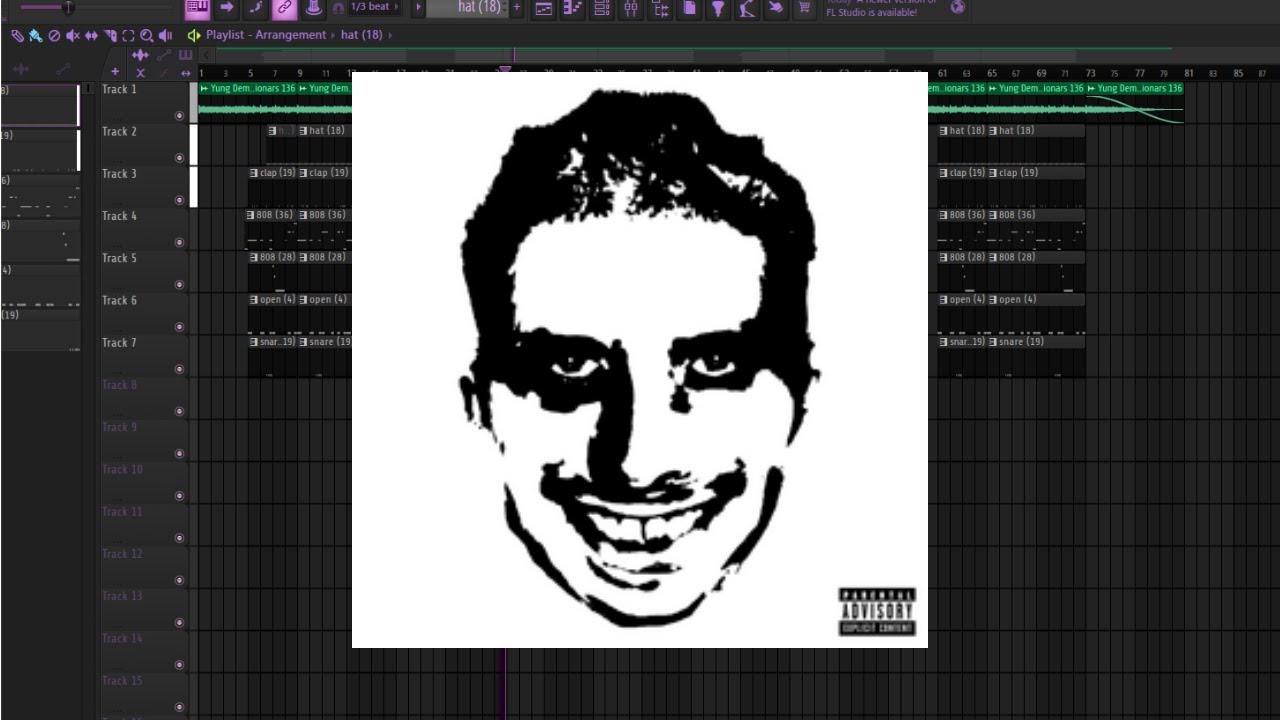The image size is (1280, 720).
Task: Click the globe online news icon
Action: [958, 7]
